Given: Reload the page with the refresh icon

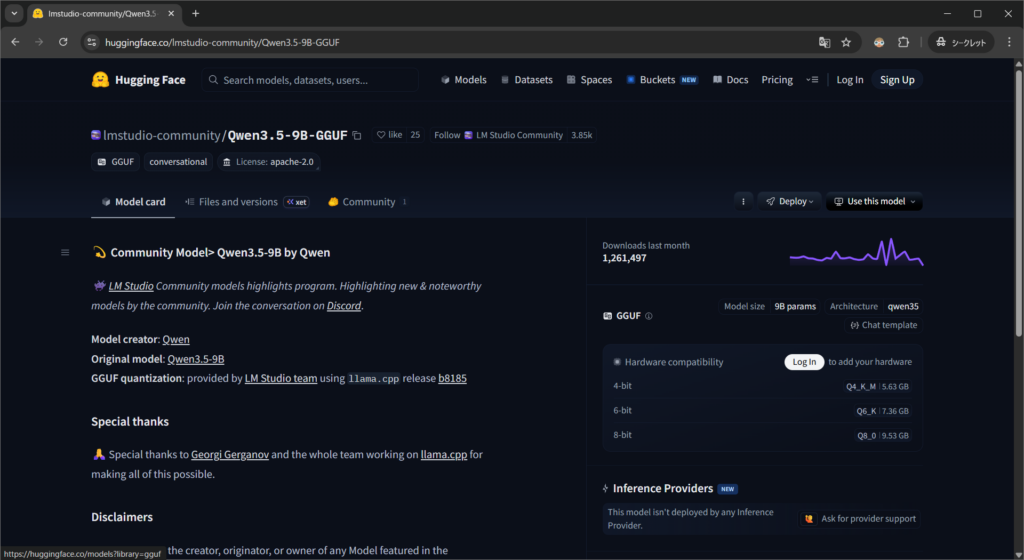Looking at the screenshot, I should [x=63, y=42].
